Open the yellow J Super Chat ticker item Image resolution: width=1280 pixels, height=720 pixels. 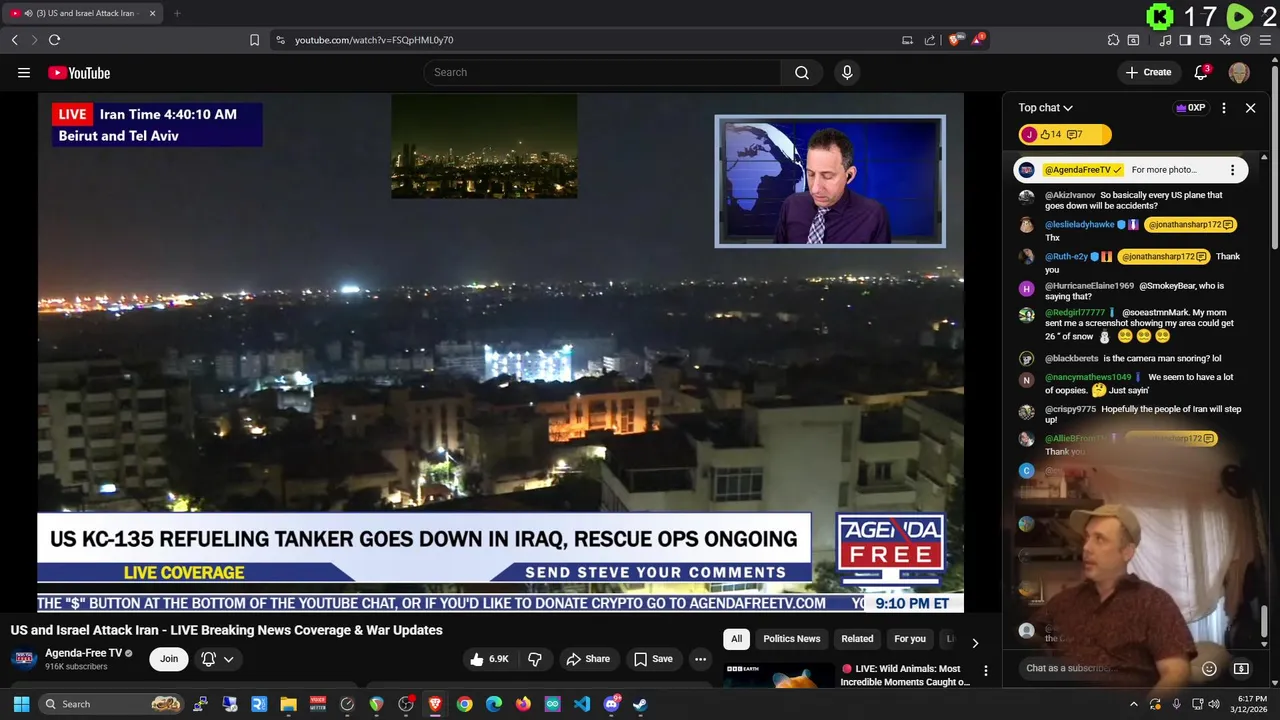click(x=1065, y=134)
